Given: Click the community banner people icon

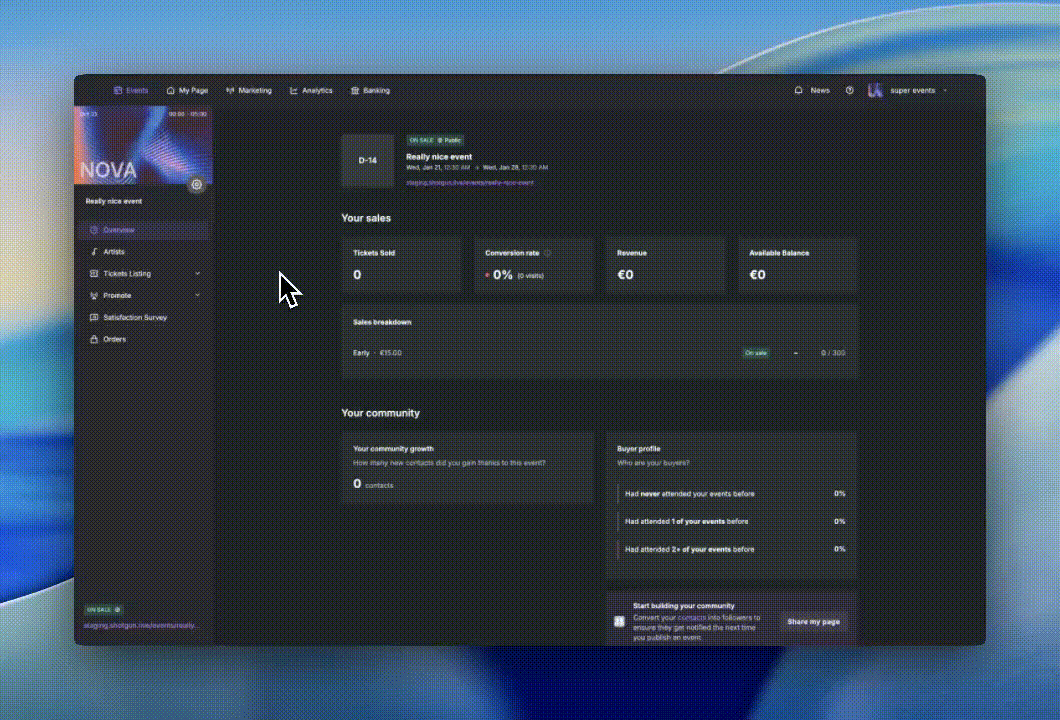Looking at the screenshot, I should coord(619,621).
